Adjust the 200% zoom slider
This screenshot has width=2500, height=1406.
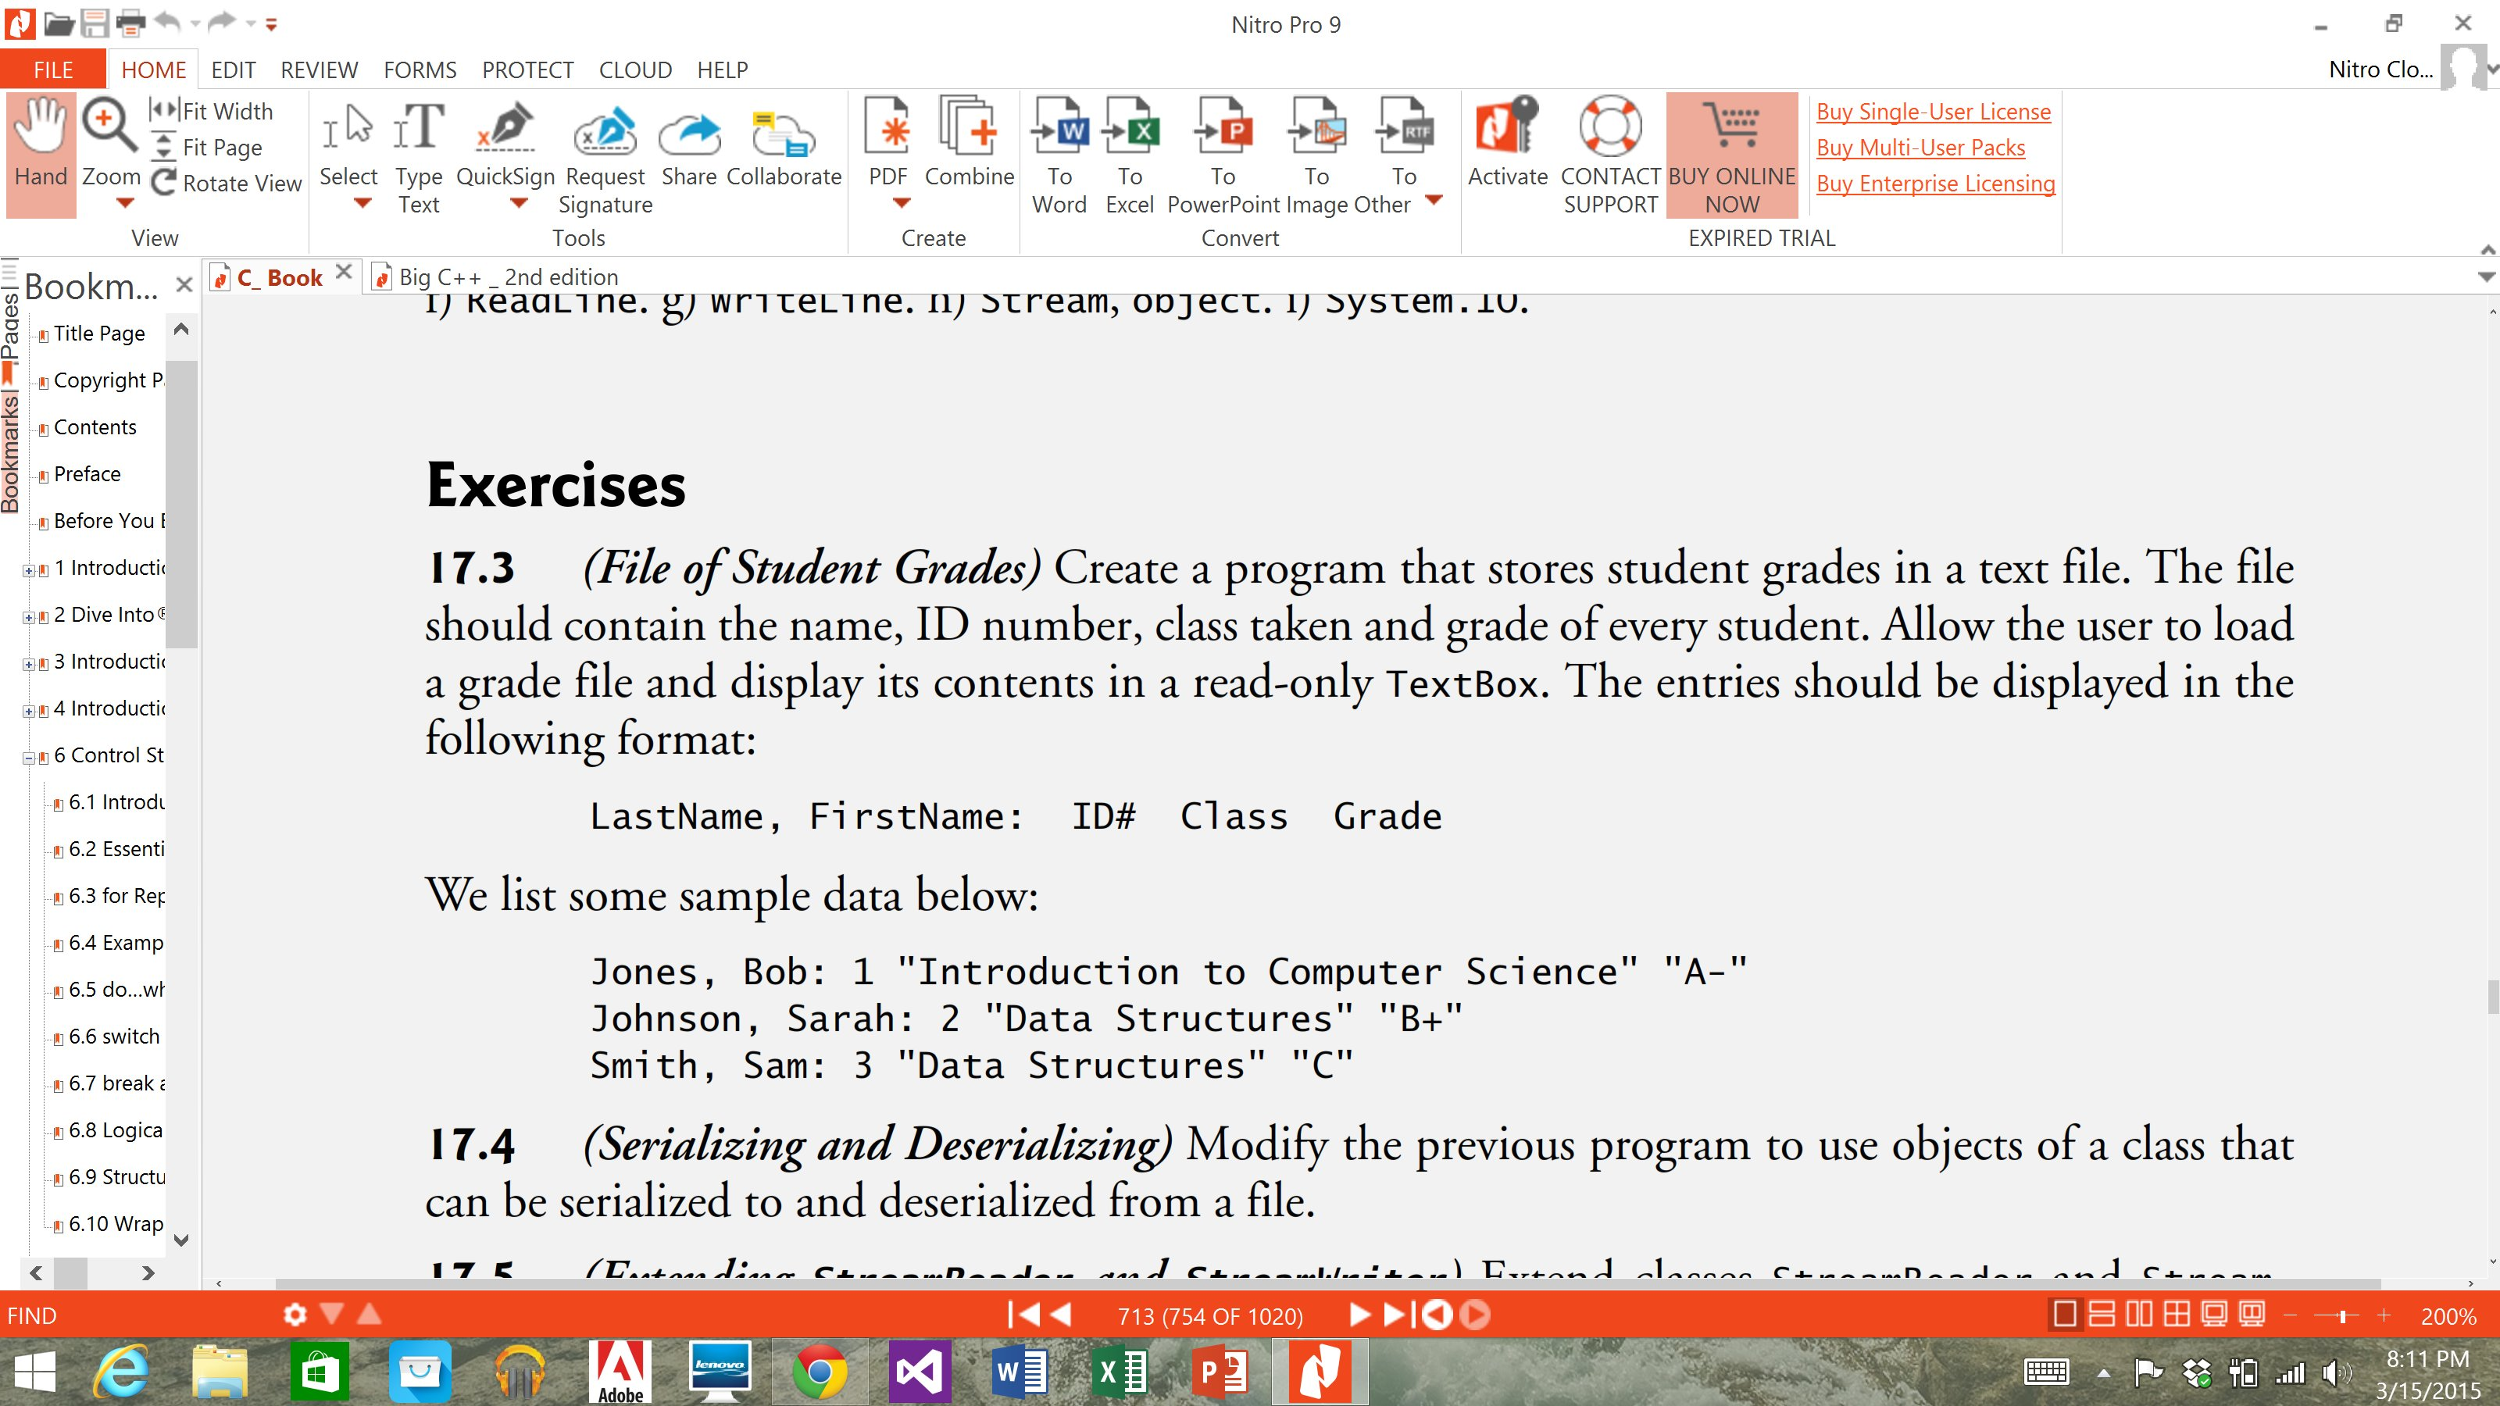tap(2340, 1314)
